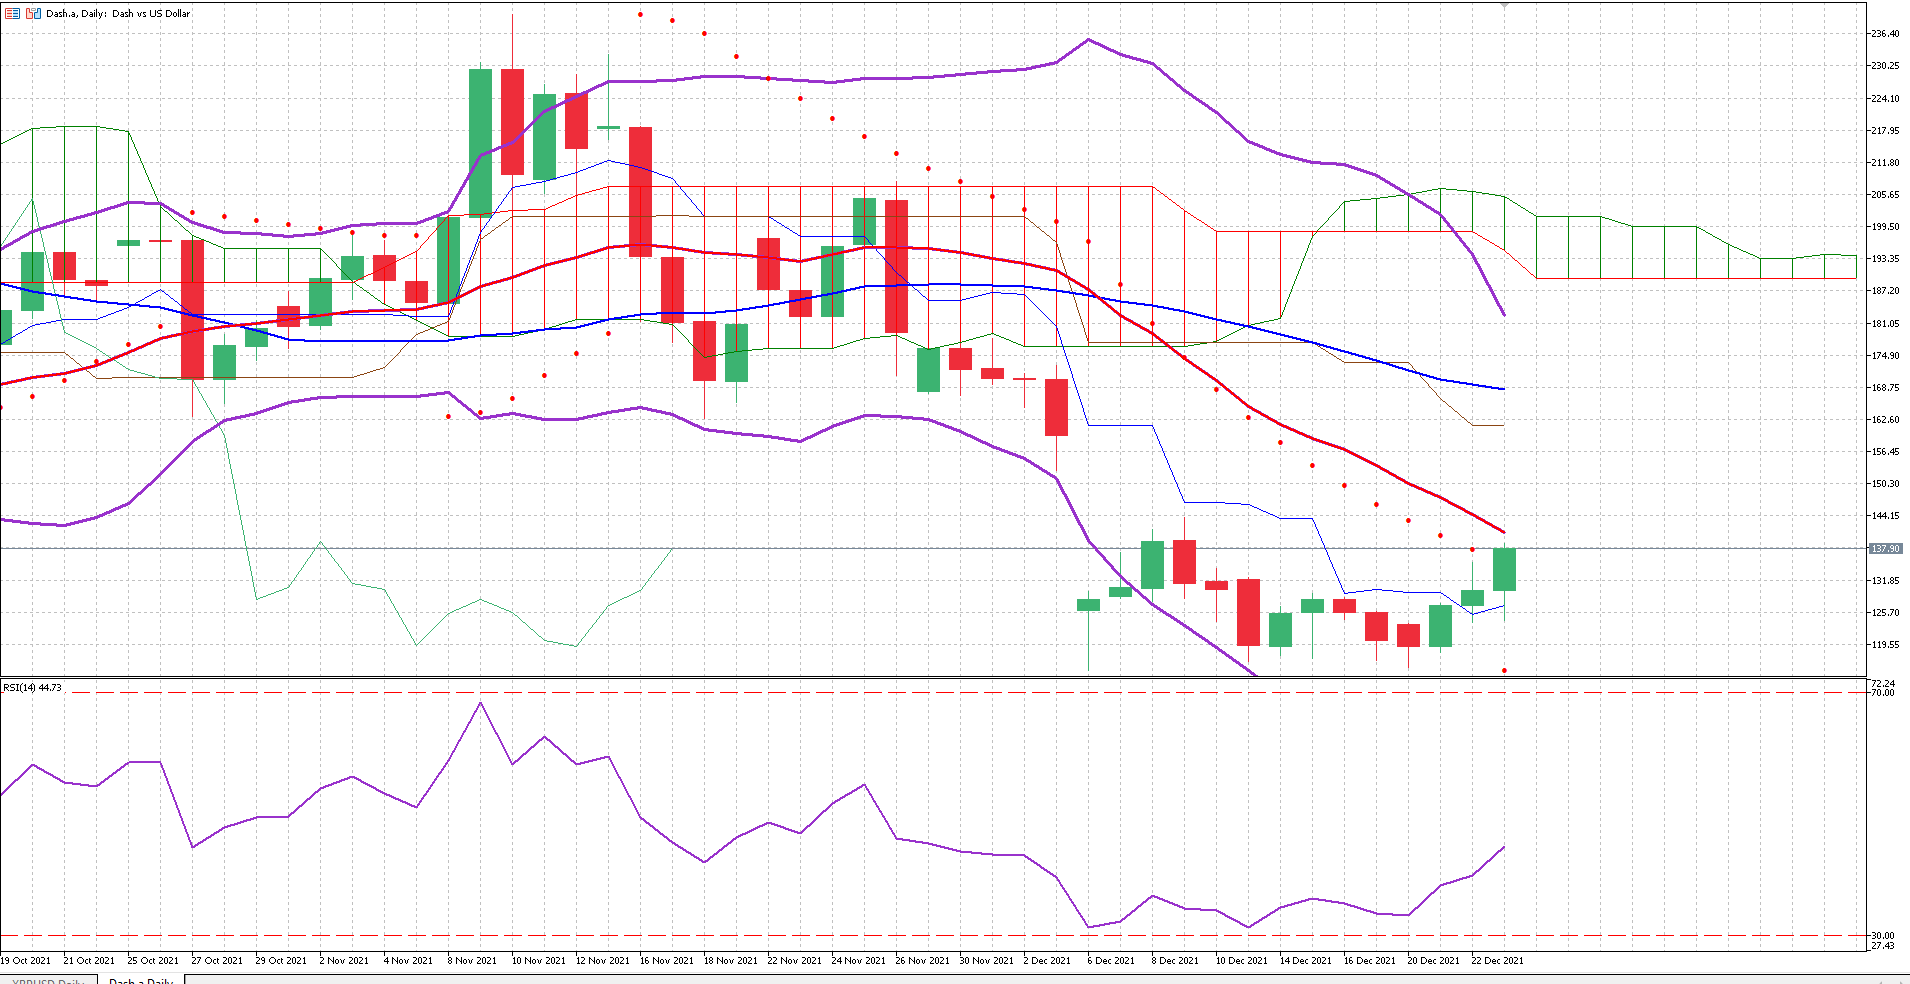
Task: Select the last green candlestick on chart
Action: 1504,569
